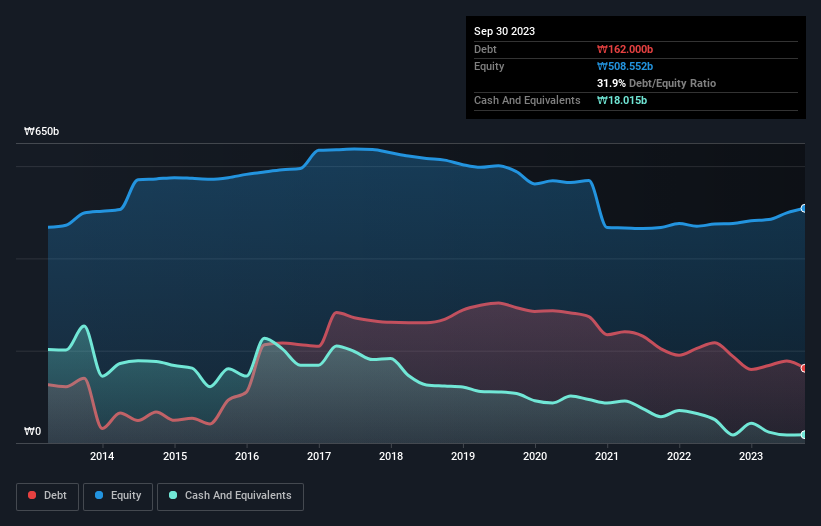Select the 31.9% Debt/Equity Ratio text
Screen dimensions: 821x526
click(656, 83)
